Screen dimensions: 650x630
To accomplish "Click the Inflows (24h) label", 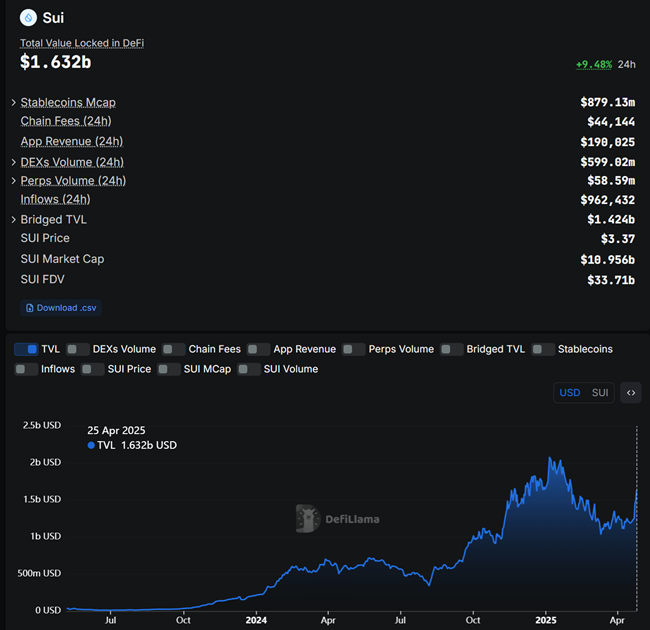I will (x=55, y=199).
